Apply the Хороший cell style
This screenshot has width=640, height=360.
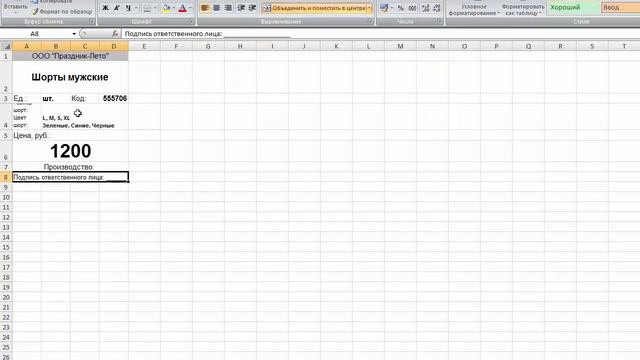pyautogui.click(x=573, y=7)
